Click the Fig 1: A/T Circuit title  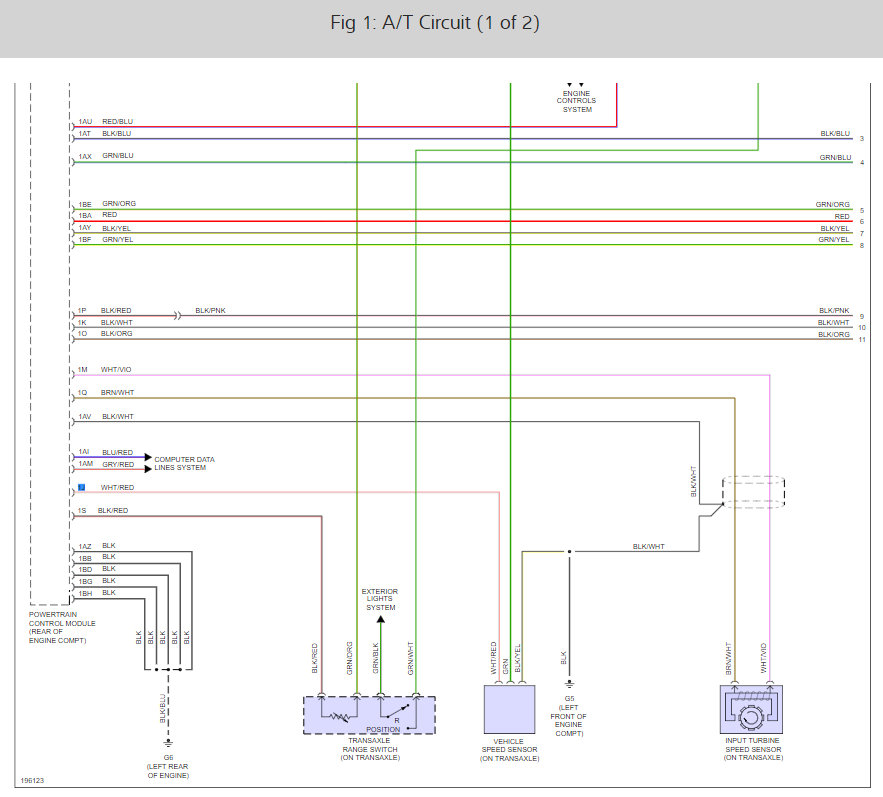pyautogui.click(x=435, y=23)
